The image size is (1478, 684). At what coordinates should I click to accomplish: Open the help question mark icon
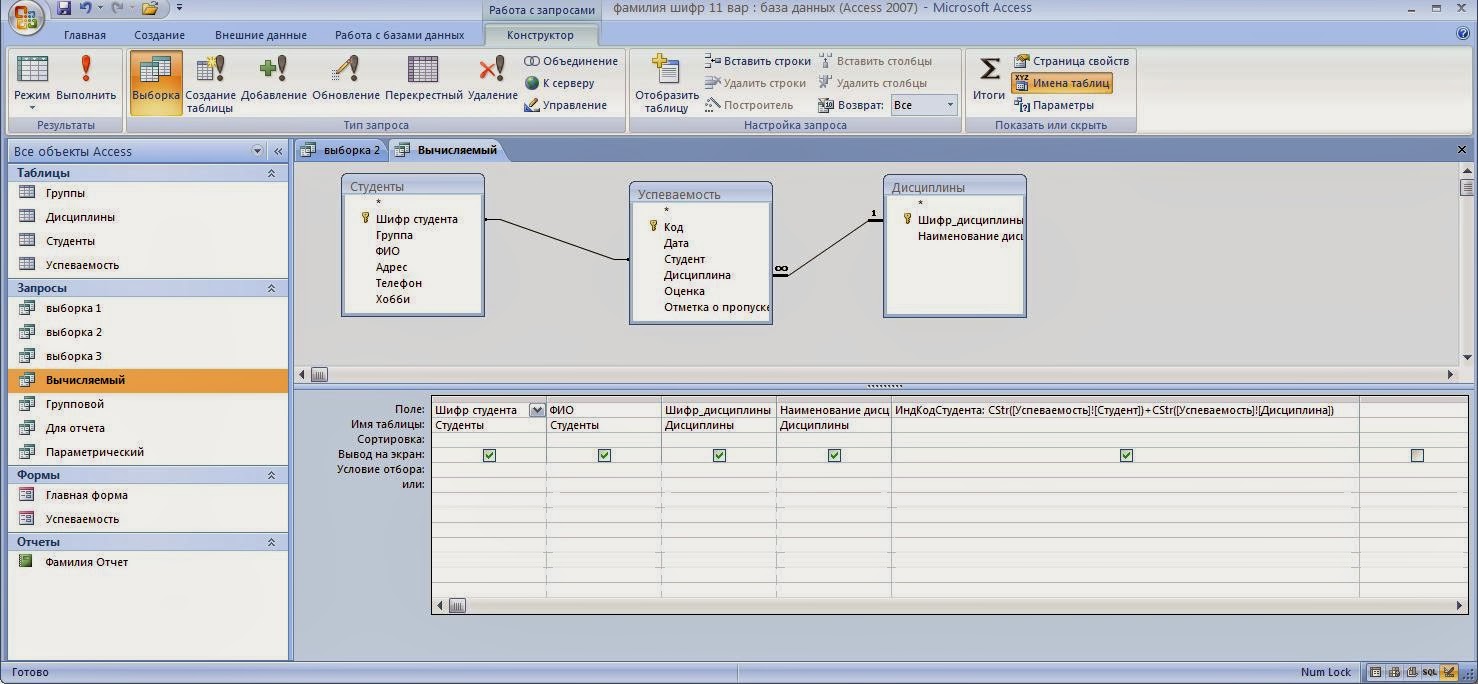tap(1464, 34)
